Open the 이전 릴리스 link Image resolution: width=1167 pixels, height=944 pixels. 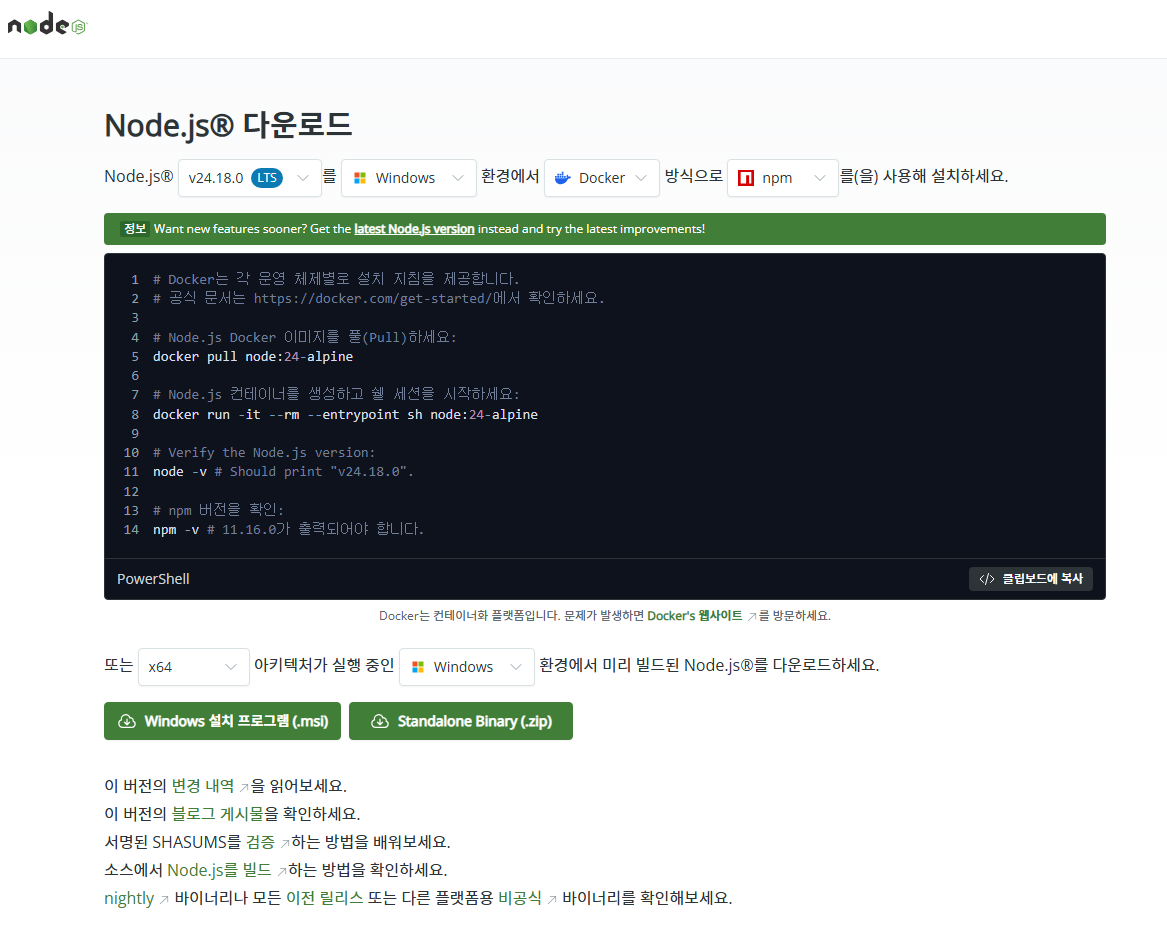click(324, 898)
